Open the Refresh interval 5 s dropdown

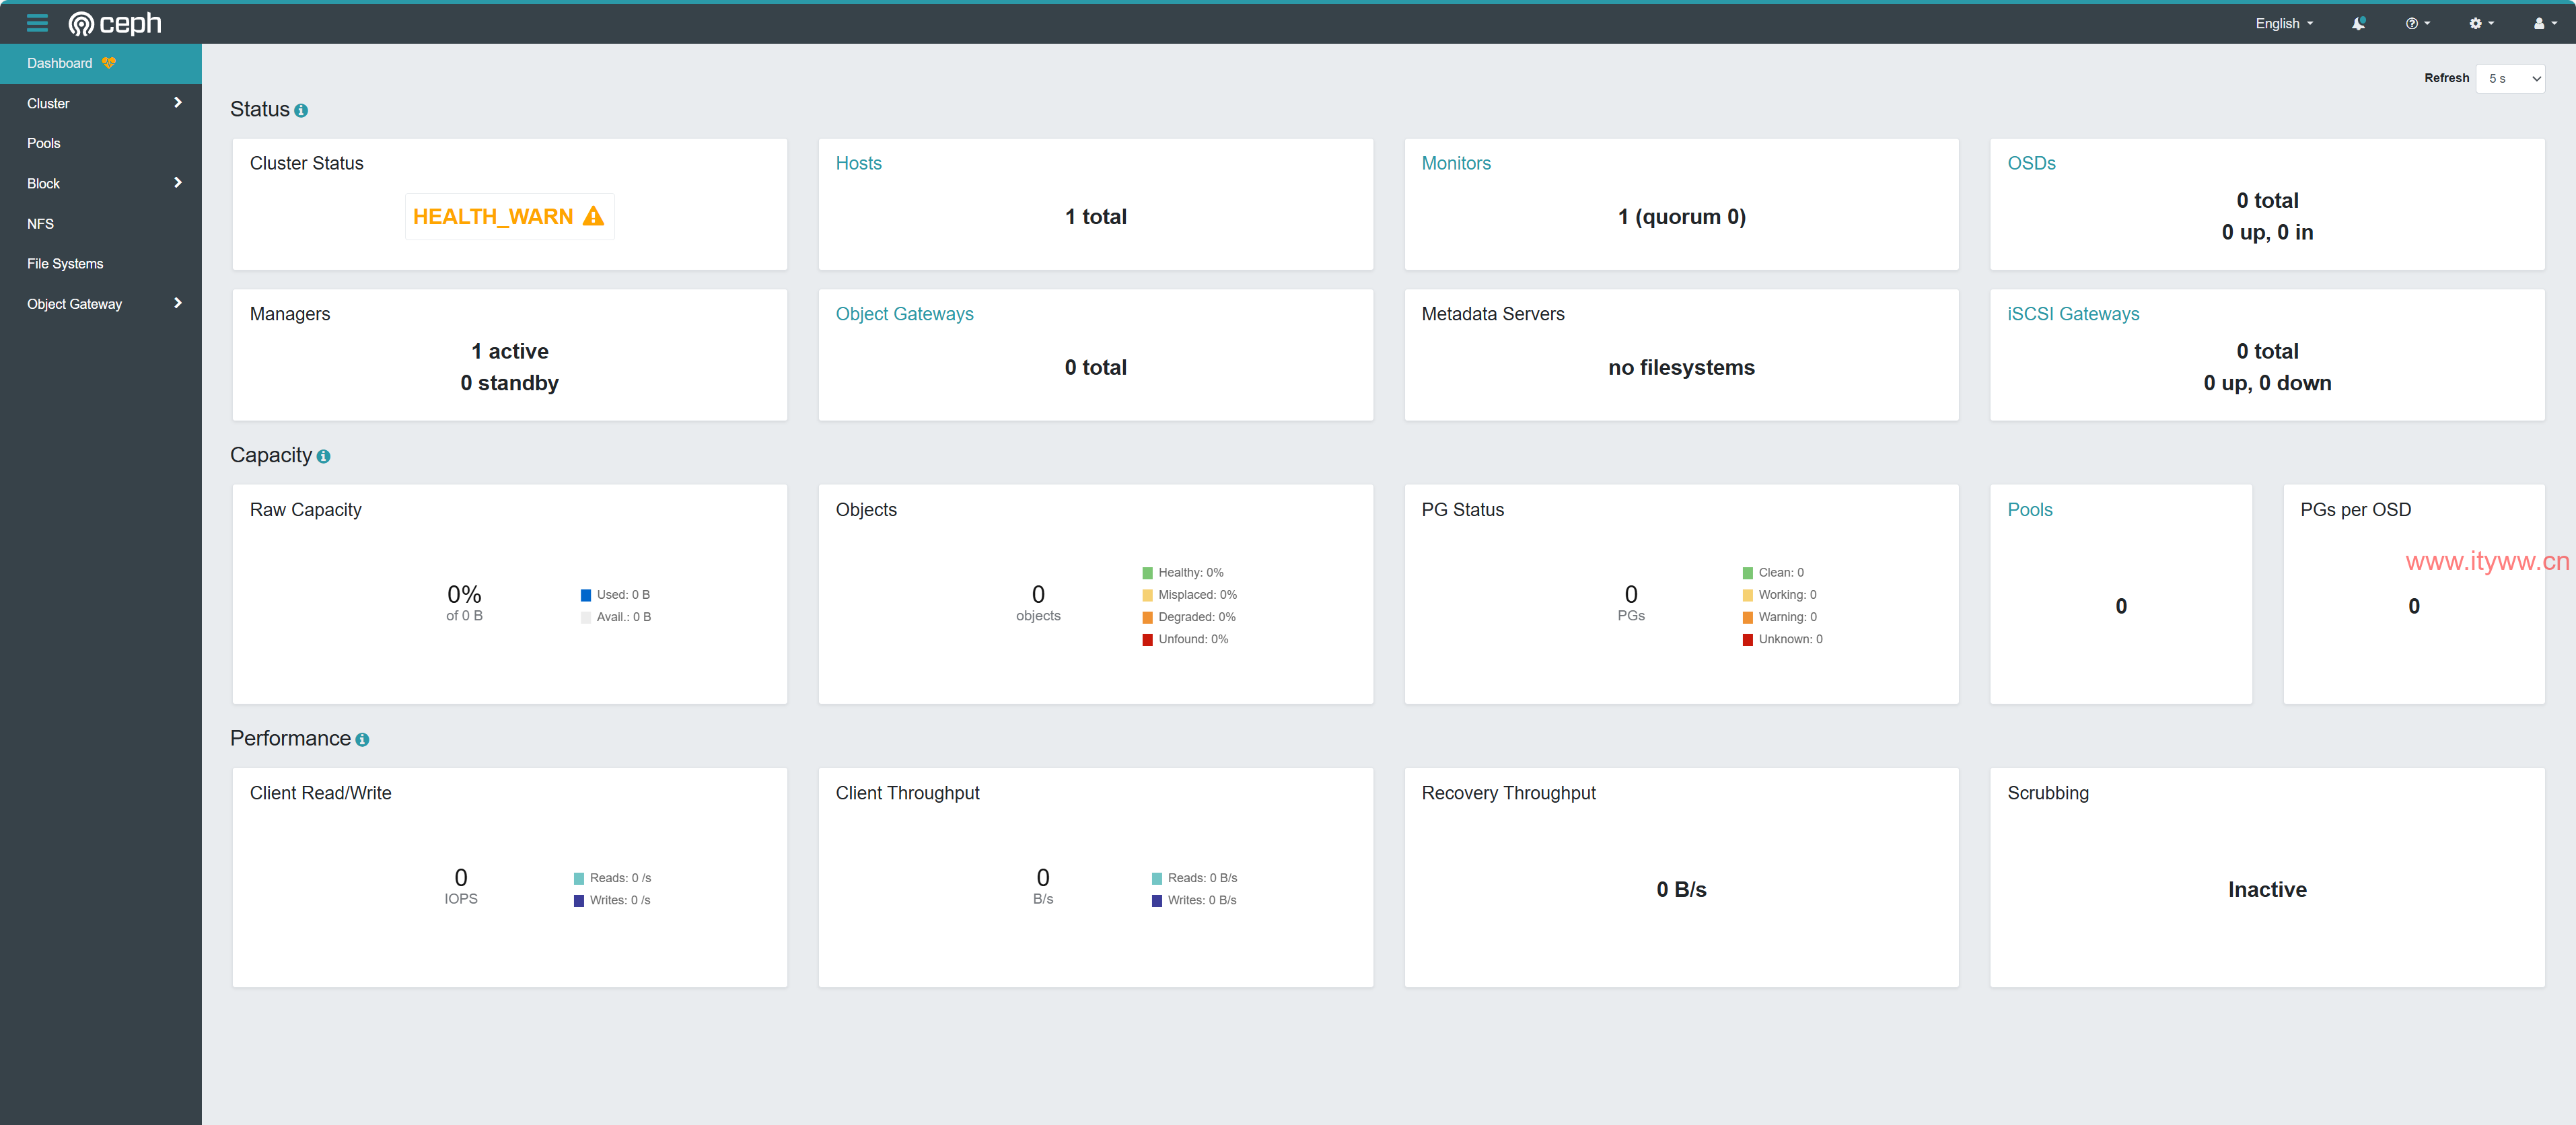[x=2510, y=78]
